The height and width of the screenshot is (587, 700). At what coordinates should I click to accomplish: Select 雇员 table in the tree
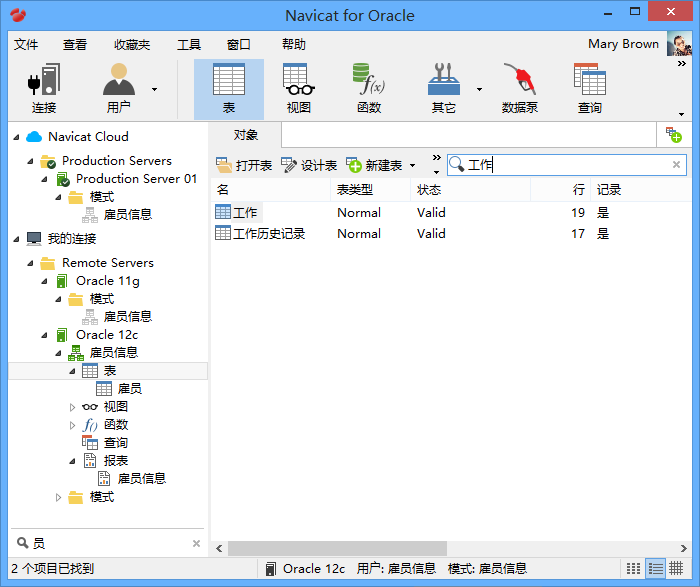129,389
